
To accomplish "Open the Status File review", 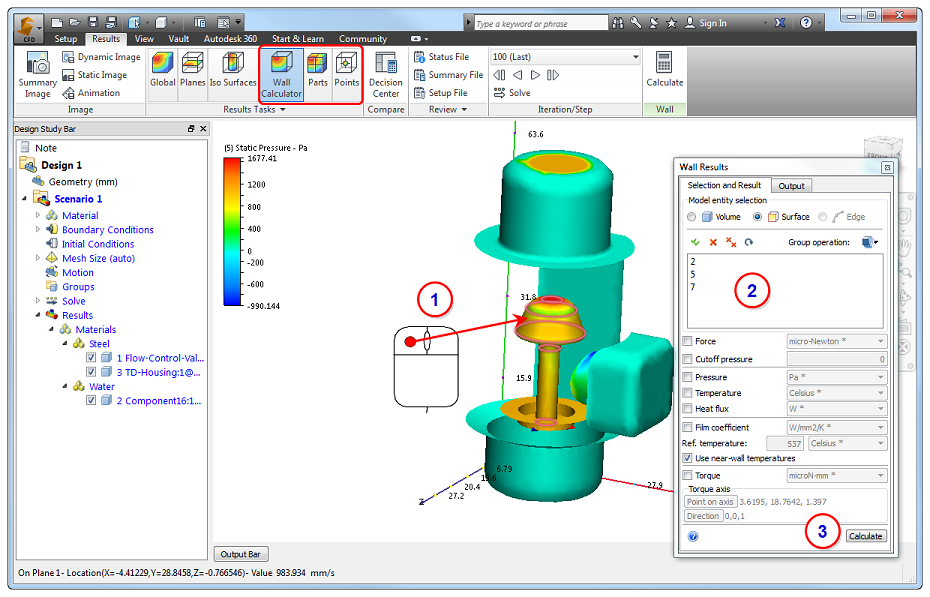I will click(441, 57).
